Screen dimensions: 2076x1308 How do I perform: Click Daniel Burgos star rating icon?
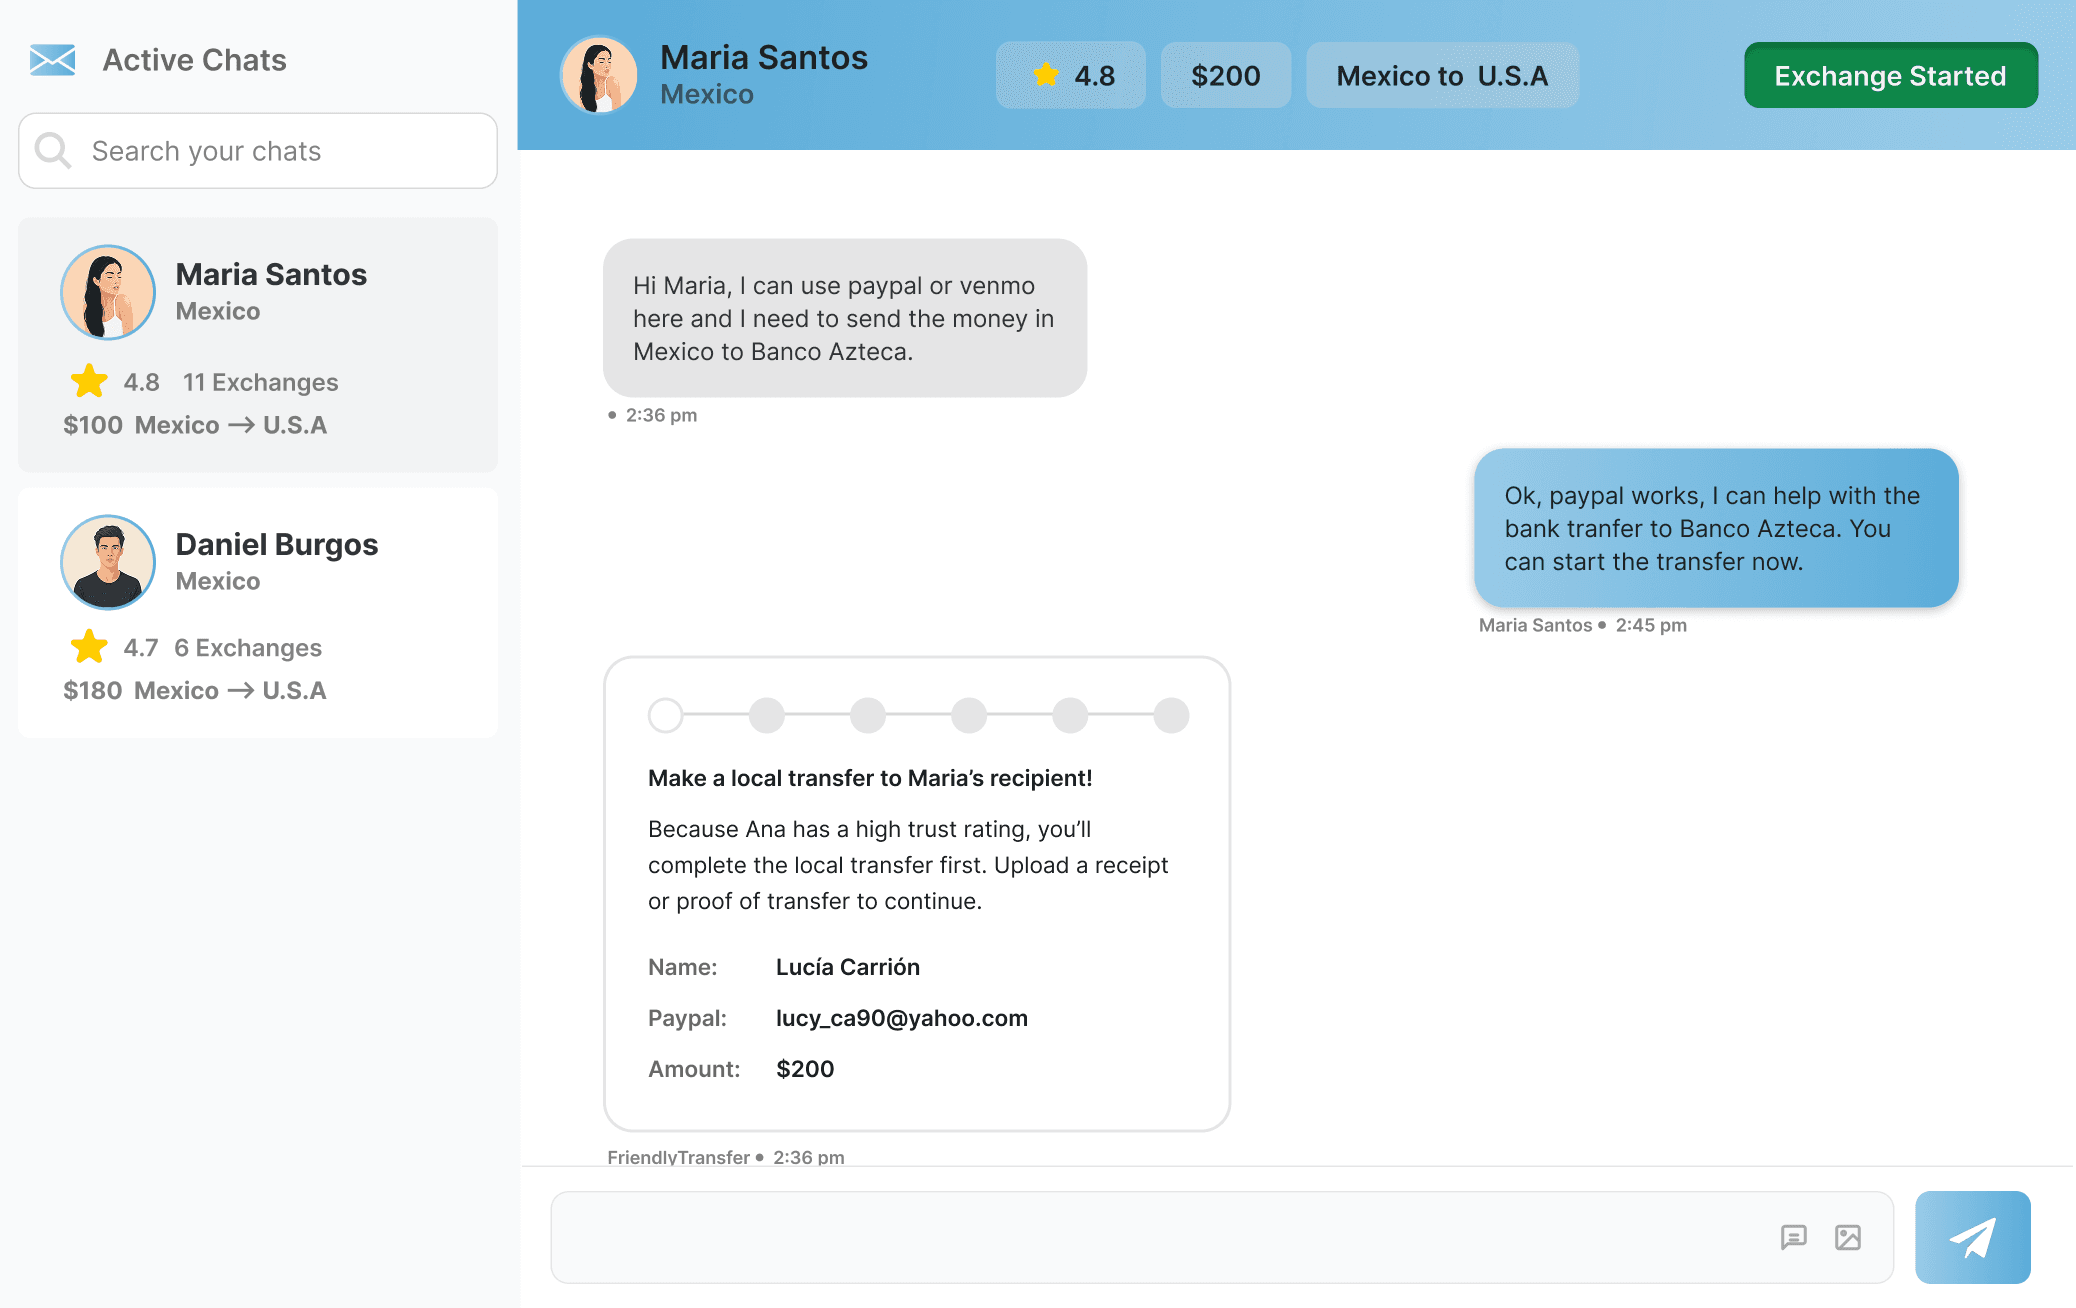pyautogui.click(x=89, y=647)
